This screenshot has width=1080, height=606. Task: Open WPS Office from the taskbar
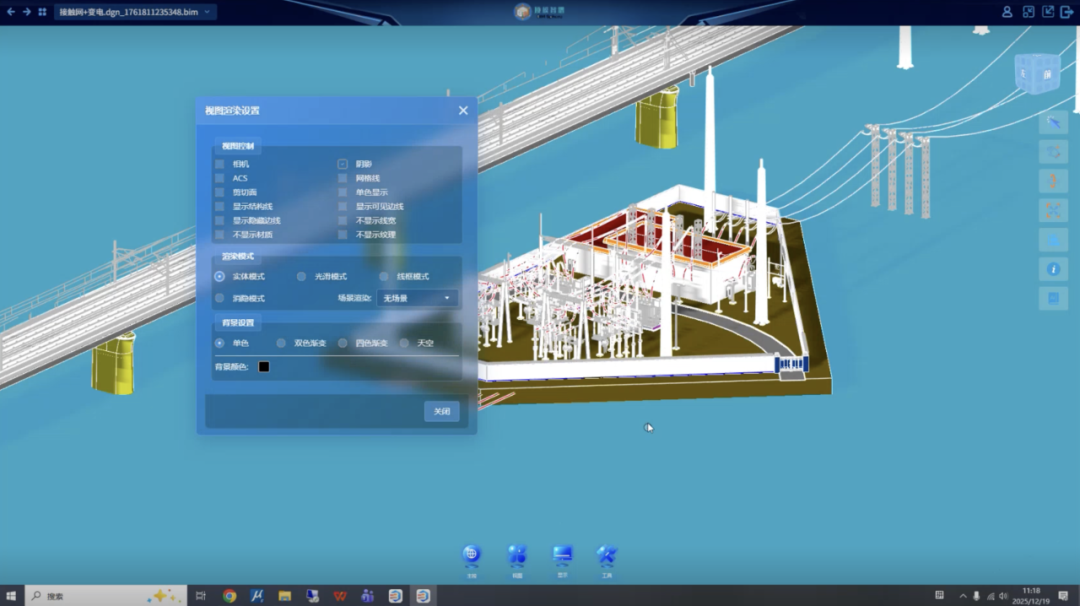tap(340, 596)
